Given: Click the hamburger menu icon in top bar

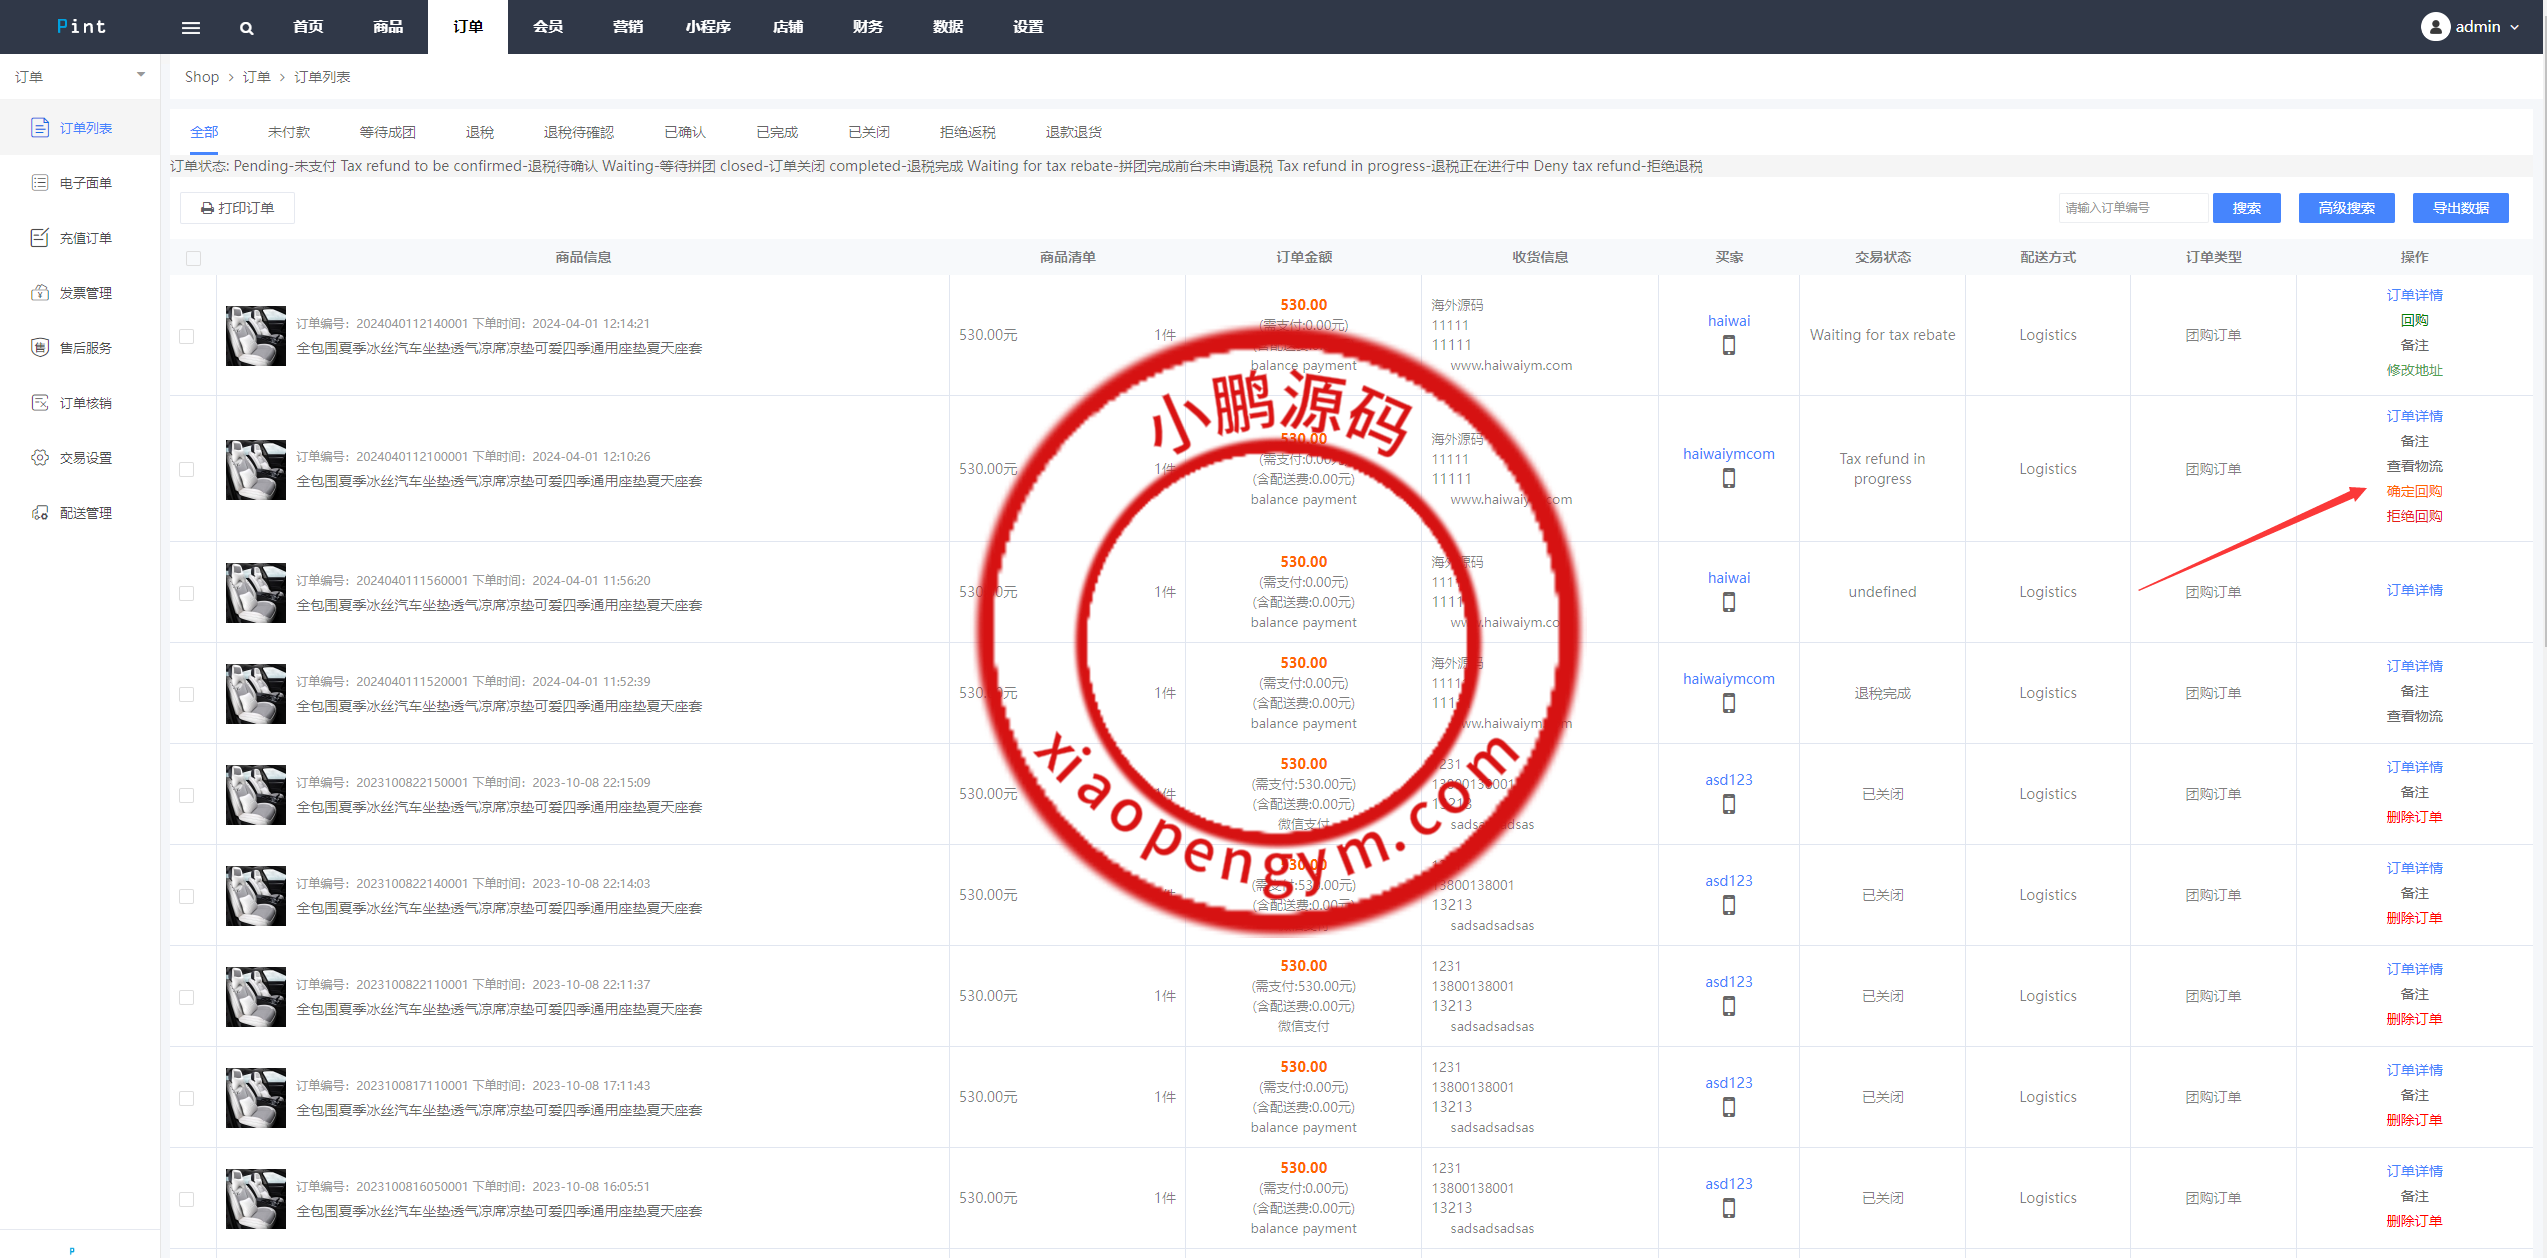Looking at the screenshot, I should coord(191,28).
